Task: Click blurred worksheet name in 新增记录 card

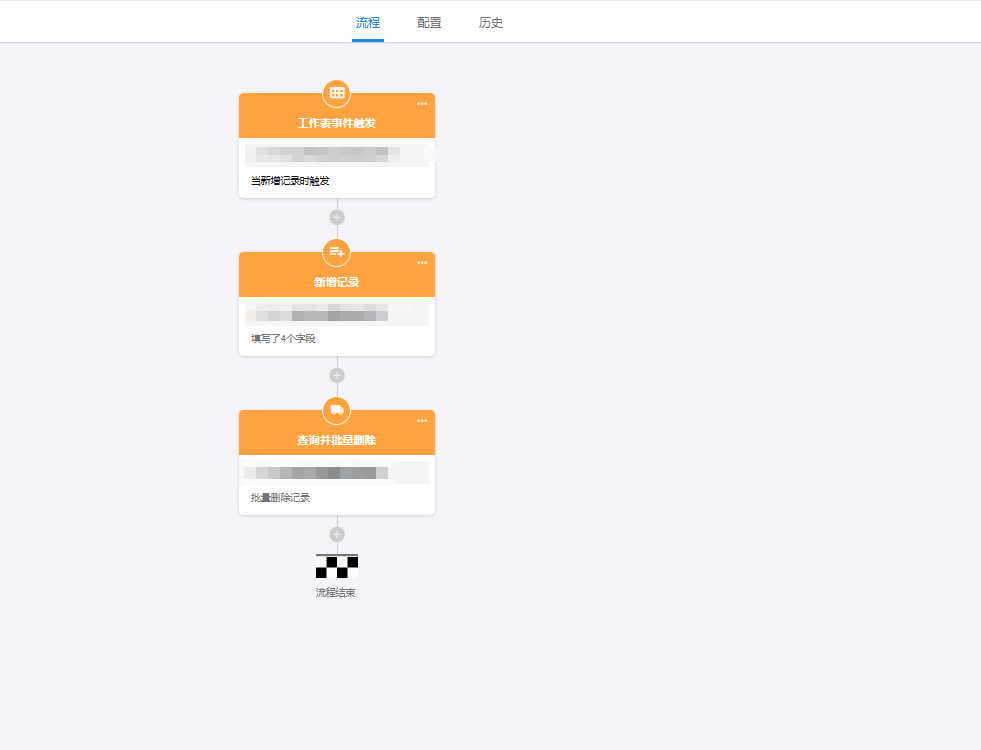Action: point(337,314)
